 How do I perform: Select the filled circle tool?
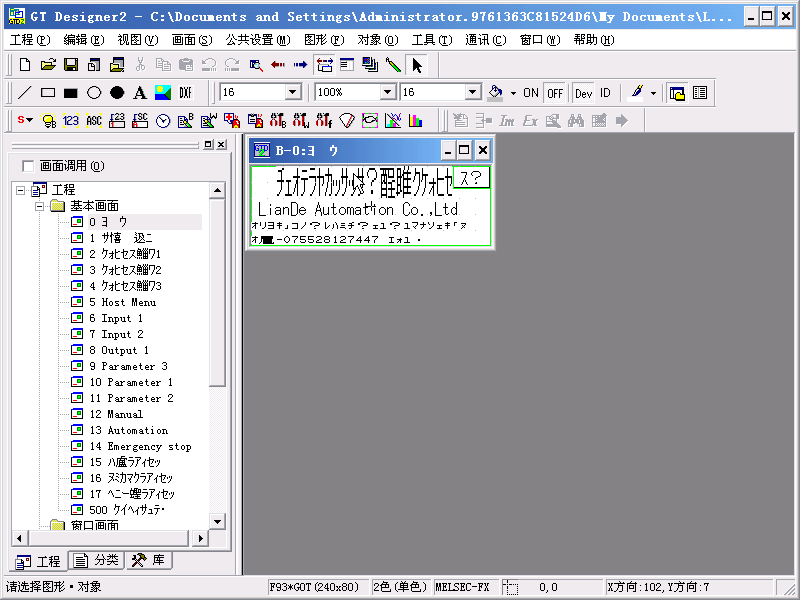(x=117, y=93)
